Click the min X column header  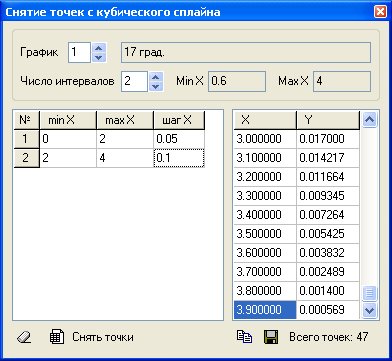coord(68,120)
